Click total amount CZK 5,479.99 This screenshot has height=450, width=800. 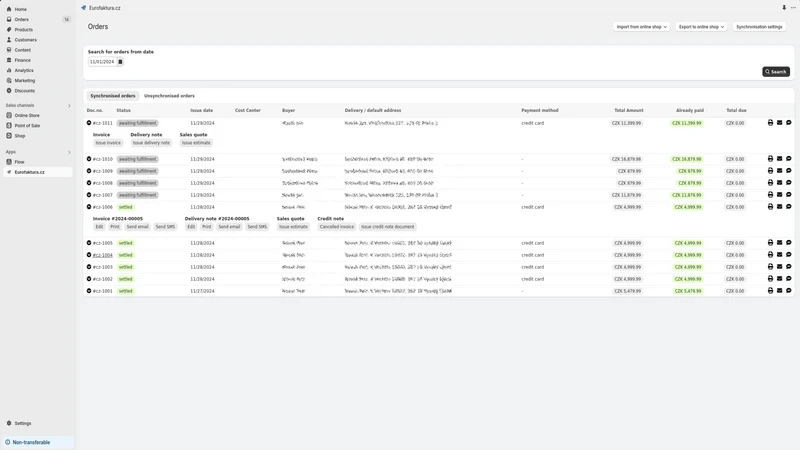tap(628, 291)
